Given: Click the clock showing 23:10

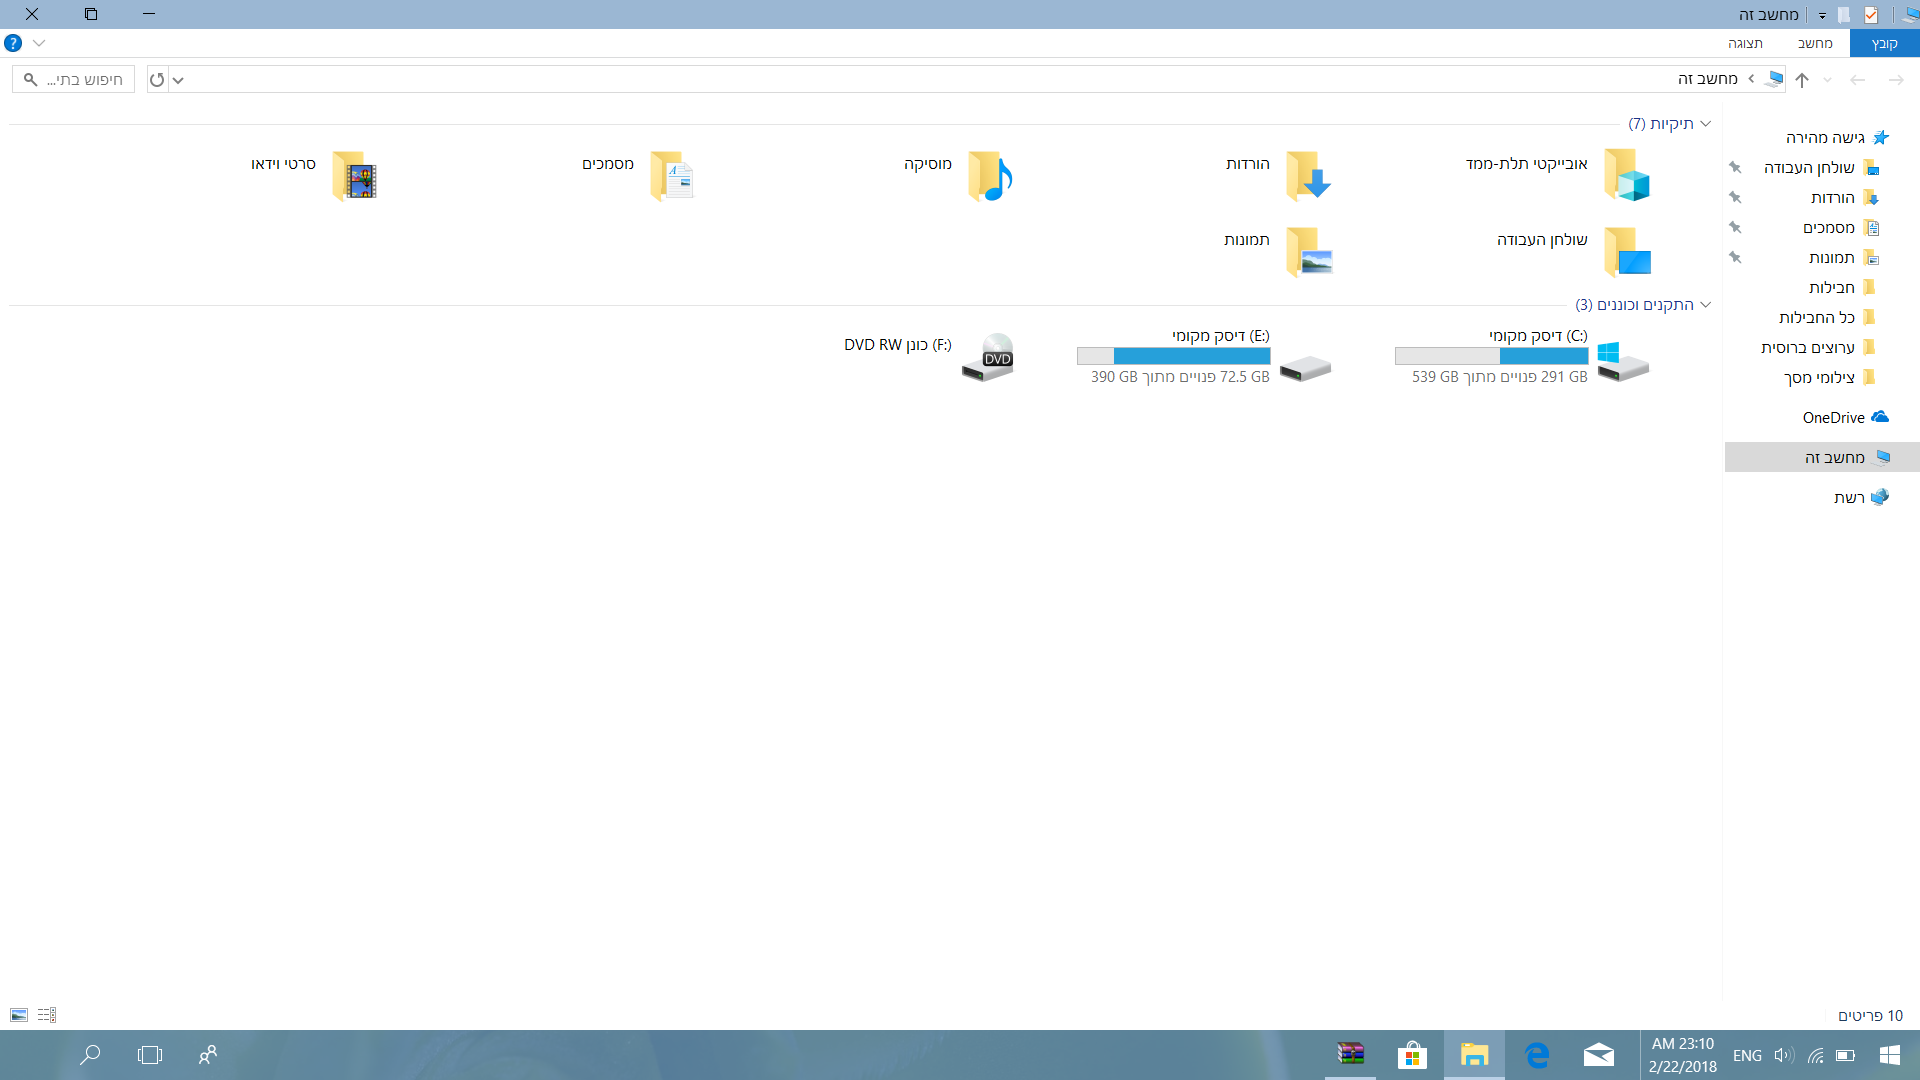Looking at the screenshot, I should pos(1683,1055).
